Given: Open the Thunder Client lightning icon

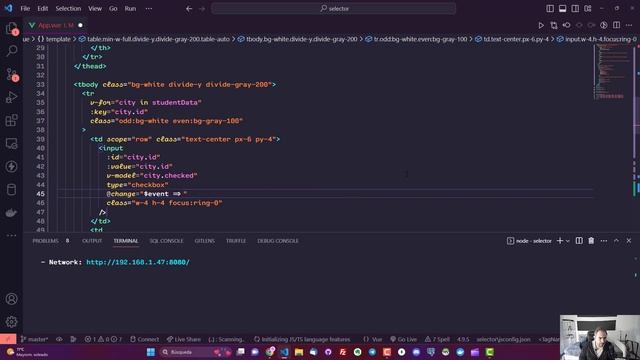Looking at the screenshot, I should click(11, 166).
